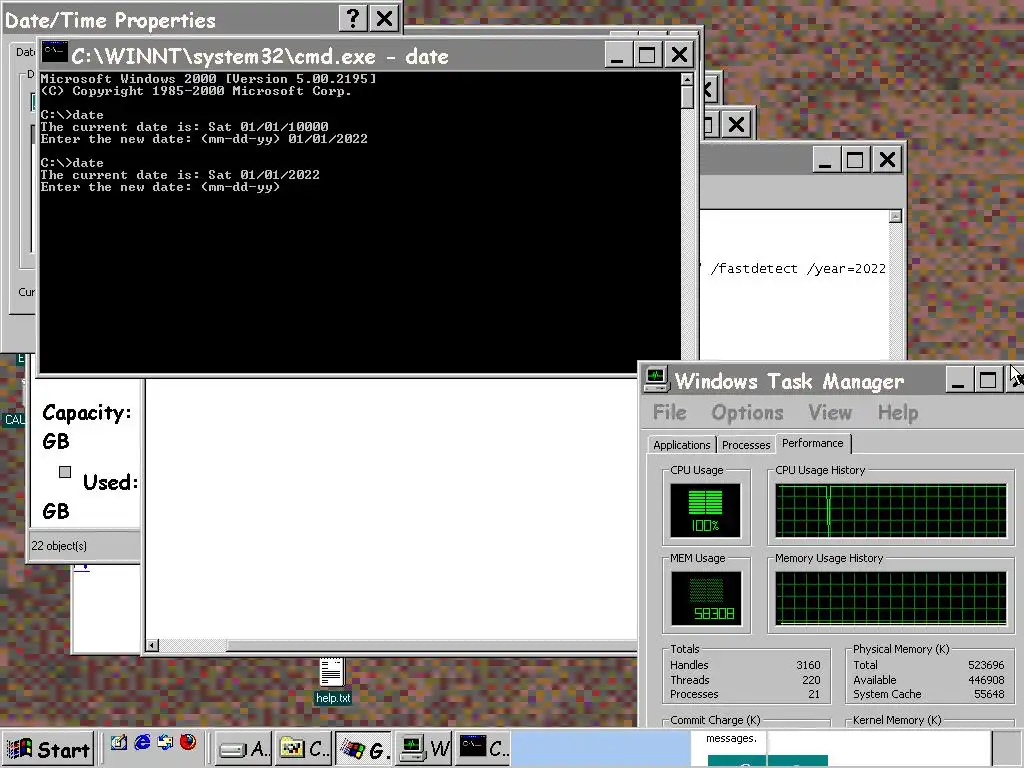The height and width of the screenshot is (768, 1024).
Task: Switch to the cmd.exe 'C..' taskbar button
Action: tap(483, 748)
